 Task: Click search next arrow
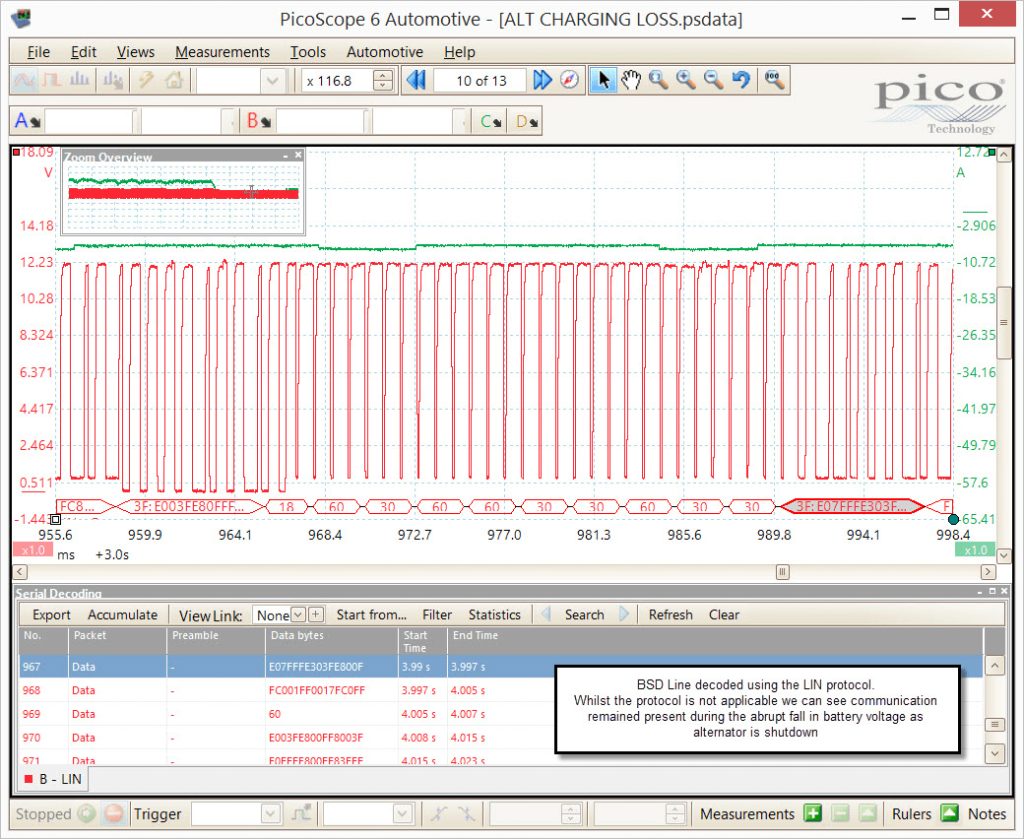624,614
